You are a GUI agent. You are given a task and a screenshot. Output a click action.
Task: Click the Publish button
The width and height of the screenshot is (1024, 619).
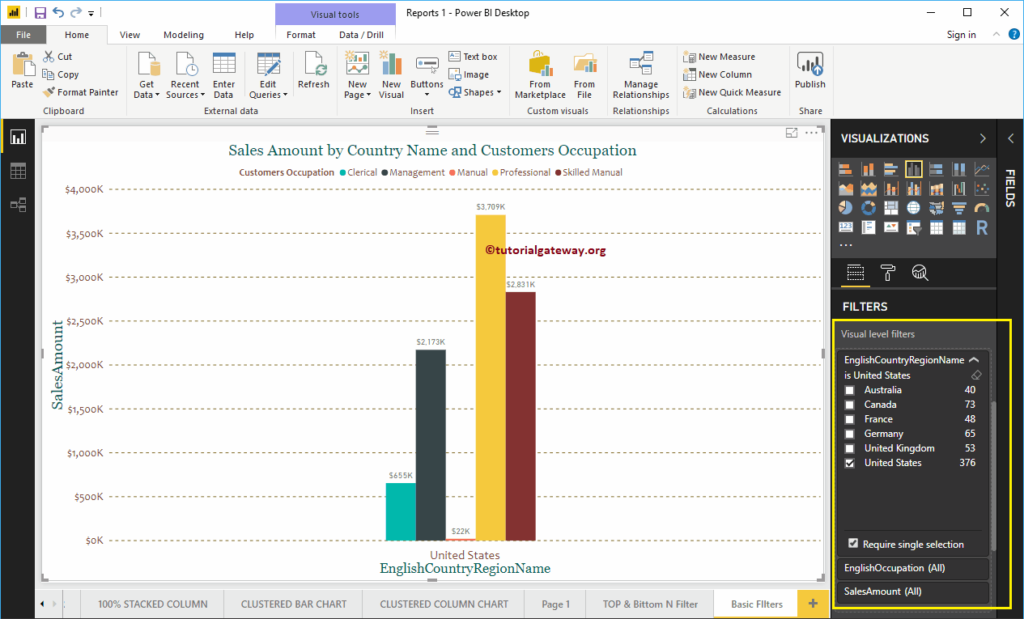tap(810, 71)
